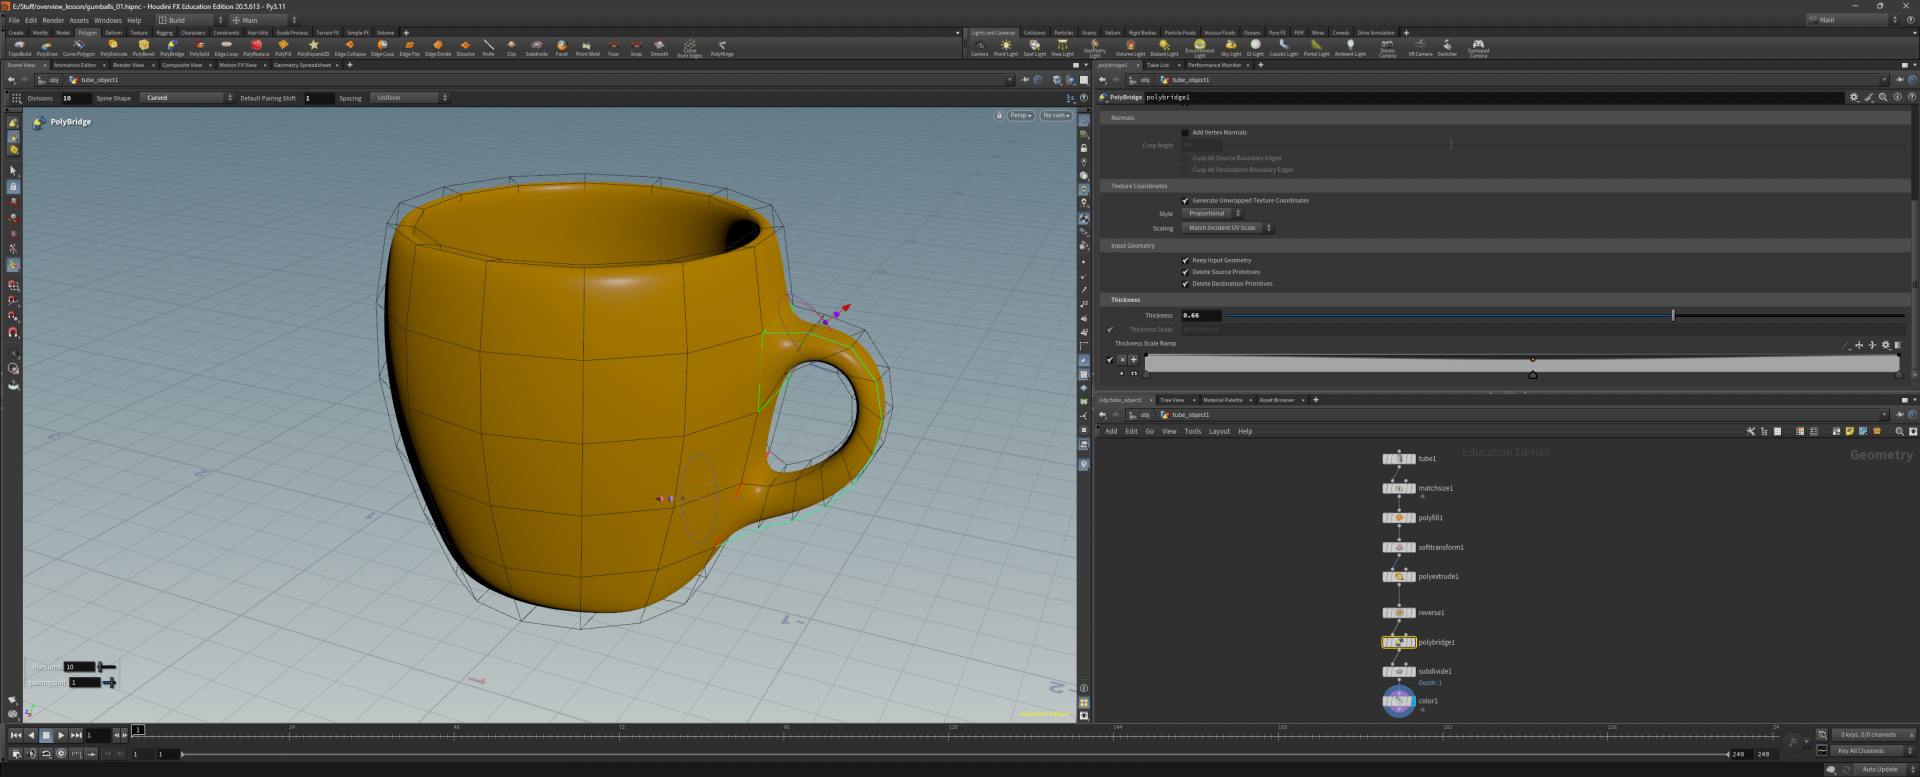Click the Sky Light shelf icon

pyautogui.click(x=1230, y=47)
